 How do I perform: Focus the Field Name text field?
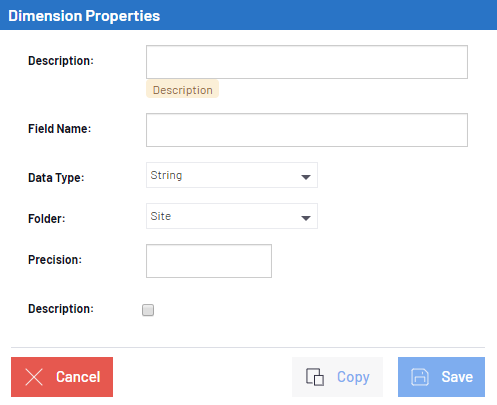pos(307,130)
